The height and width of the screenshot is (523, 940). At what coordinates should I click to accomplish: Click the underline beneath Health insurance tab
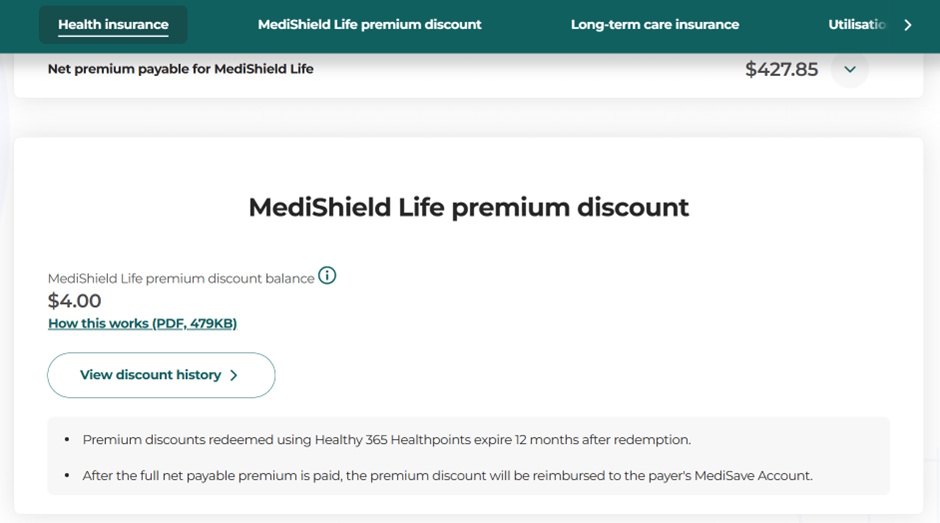[113, 37]
